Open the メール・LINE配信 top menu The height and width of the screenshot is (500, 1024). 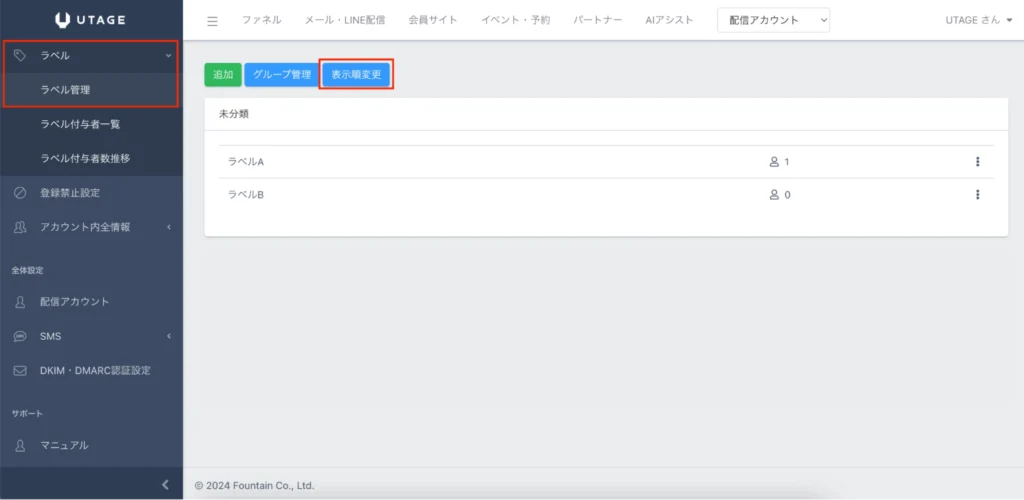pos(345,20)
